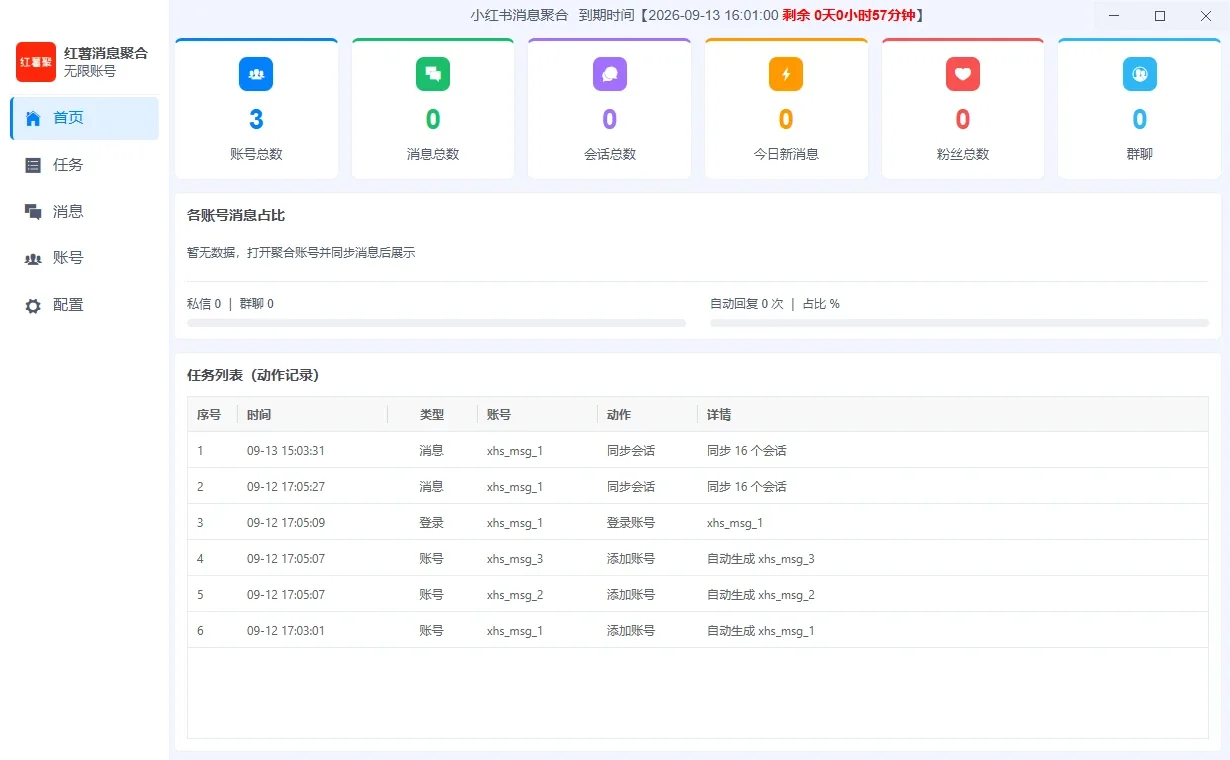
Task: Click the blue 账号总数 users icon
Action: [256, 74]
